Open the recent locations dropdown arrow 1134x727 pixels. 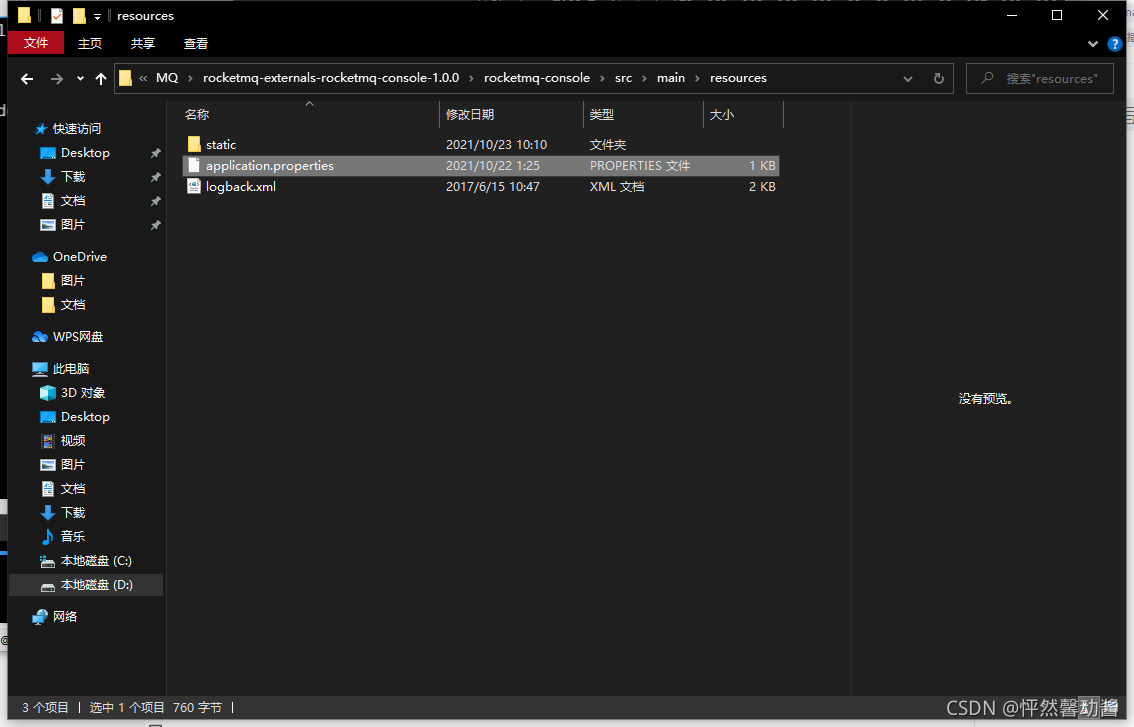tap(80, 79)
